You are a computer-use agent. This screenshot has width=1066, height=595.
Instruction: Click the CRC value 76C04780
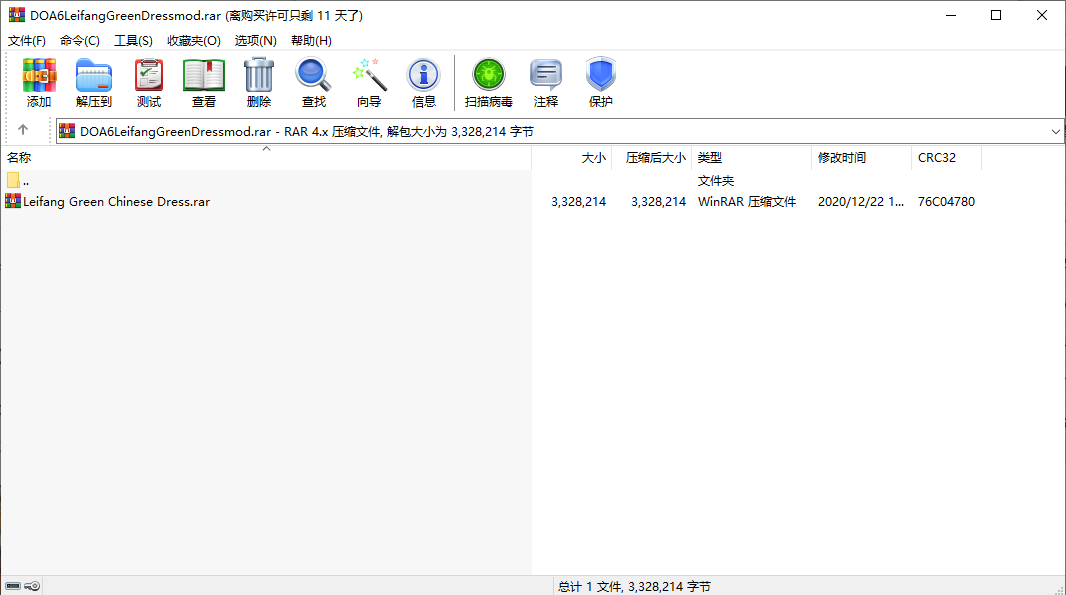point(946,201)
